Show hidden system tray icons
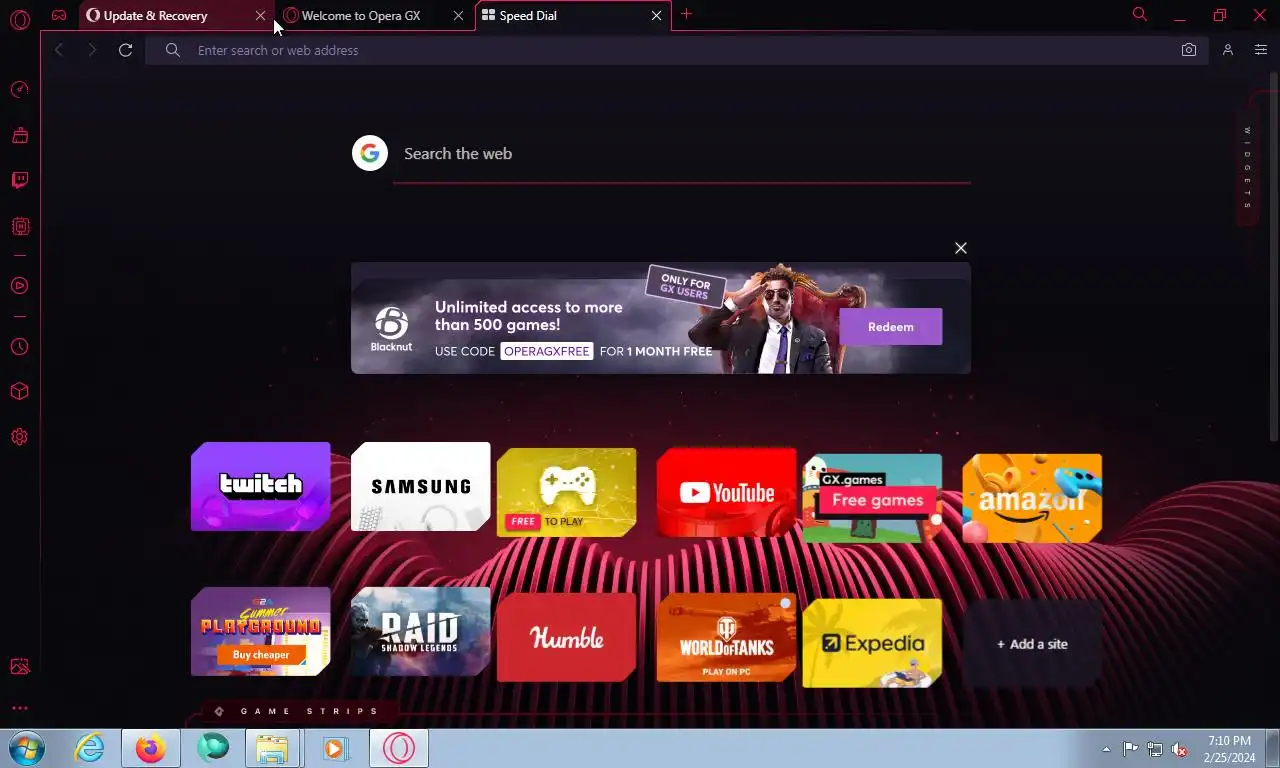Image resolution: width=1280 pixels, height=768 pixels. tap(1106, 749)
